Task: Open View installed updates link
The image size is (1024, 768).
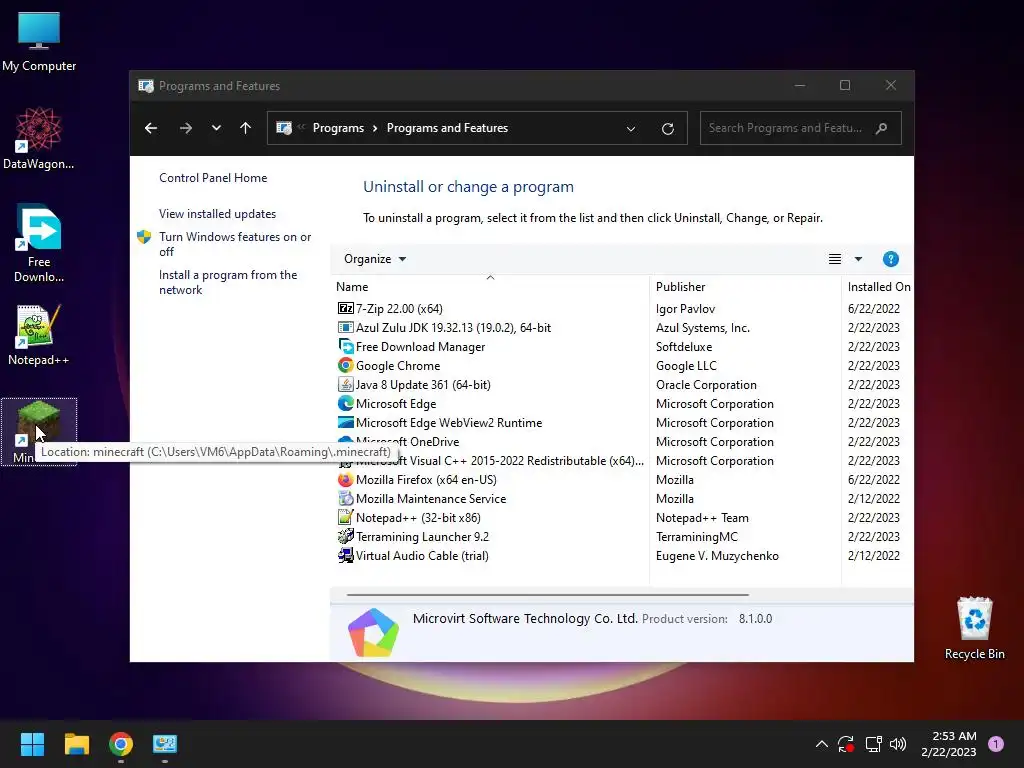Action: [x=217, y=214]
